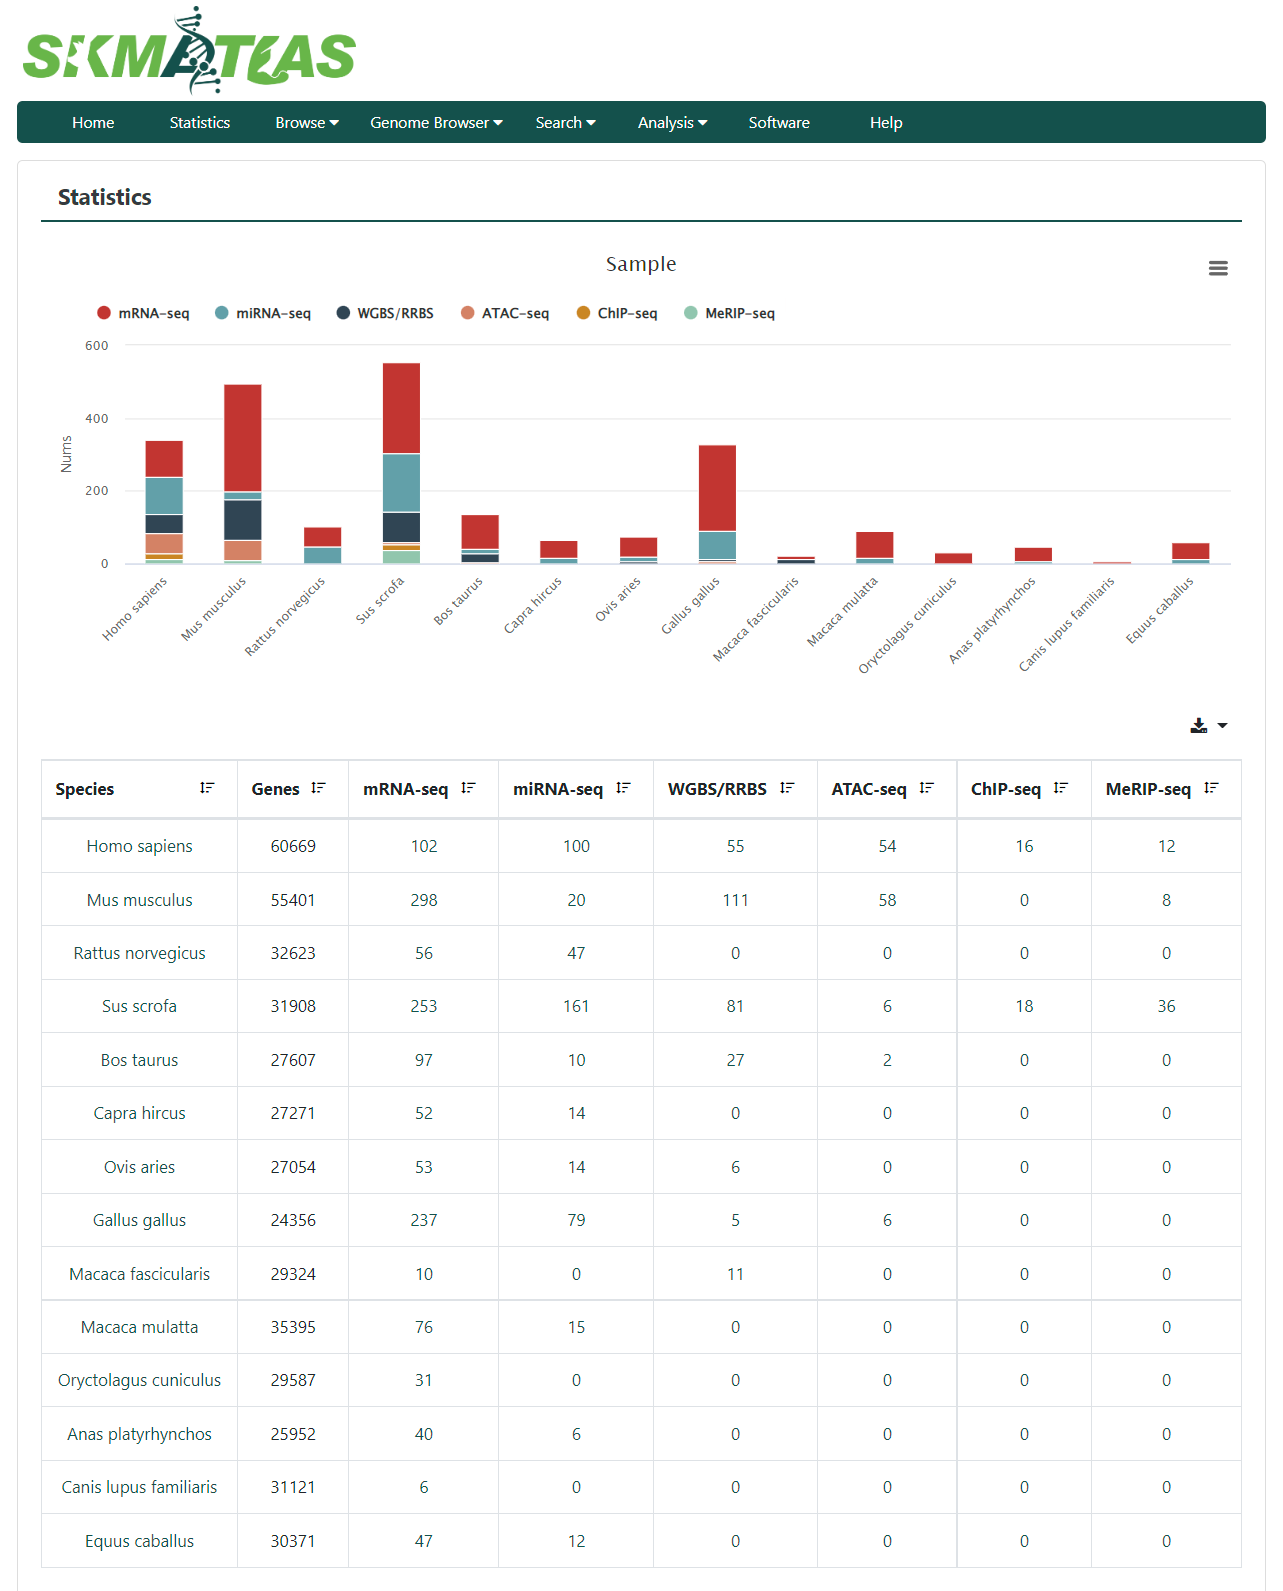The height and width of the screenshot is (1591, 1283).
Task: Sort by MeRIP-seq column icon
Action: point(1211,788)
